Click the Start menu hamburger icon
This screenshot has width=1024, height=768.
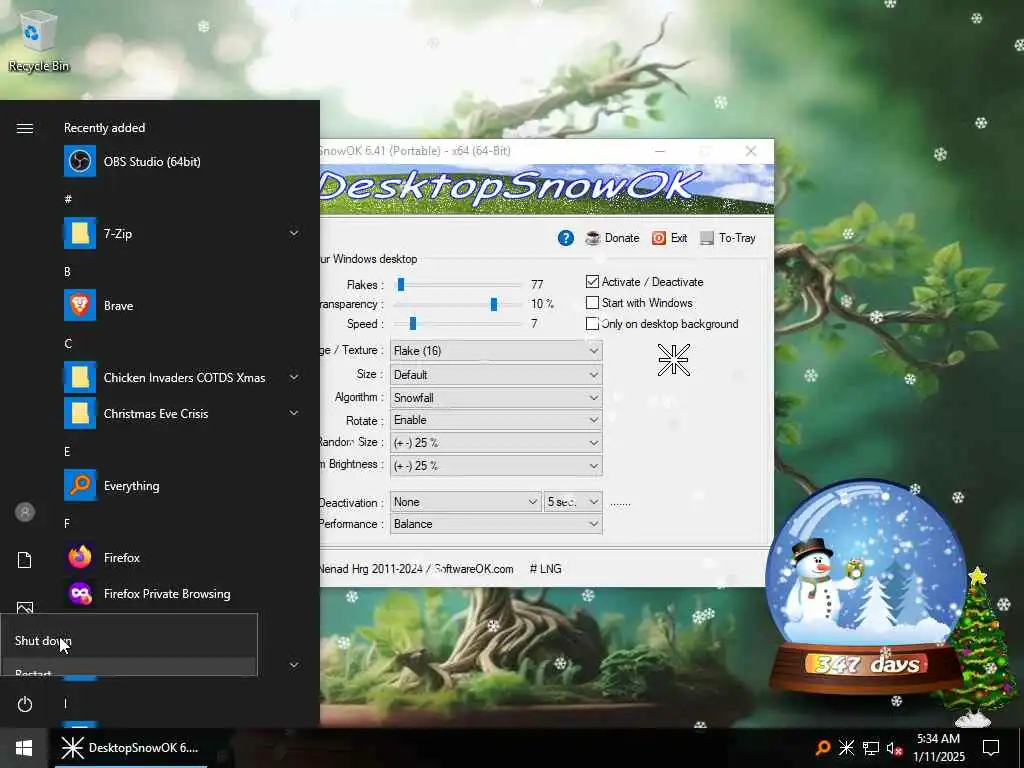pos(25,128)
